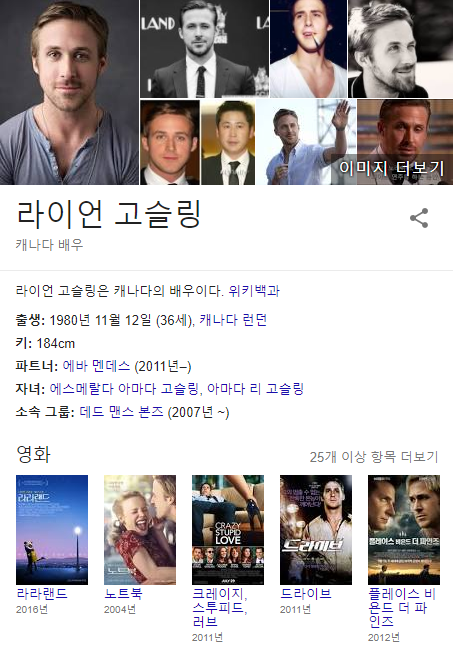Screen dimensions: 453x650
Task: Expand 25개 이상 항목 더보기 movies list
Action: coord(374,457)
